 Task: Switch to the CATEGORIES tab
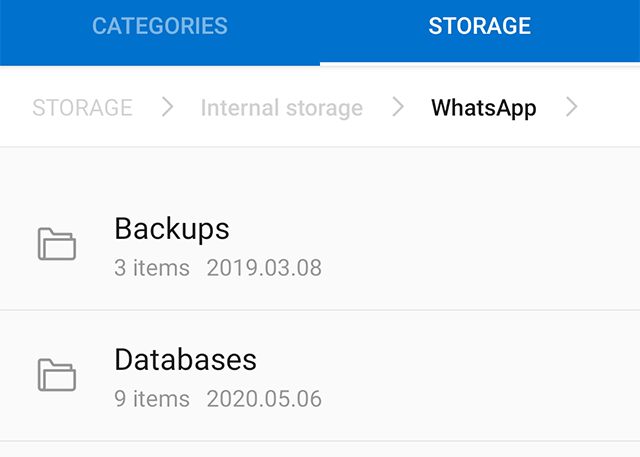160,26
